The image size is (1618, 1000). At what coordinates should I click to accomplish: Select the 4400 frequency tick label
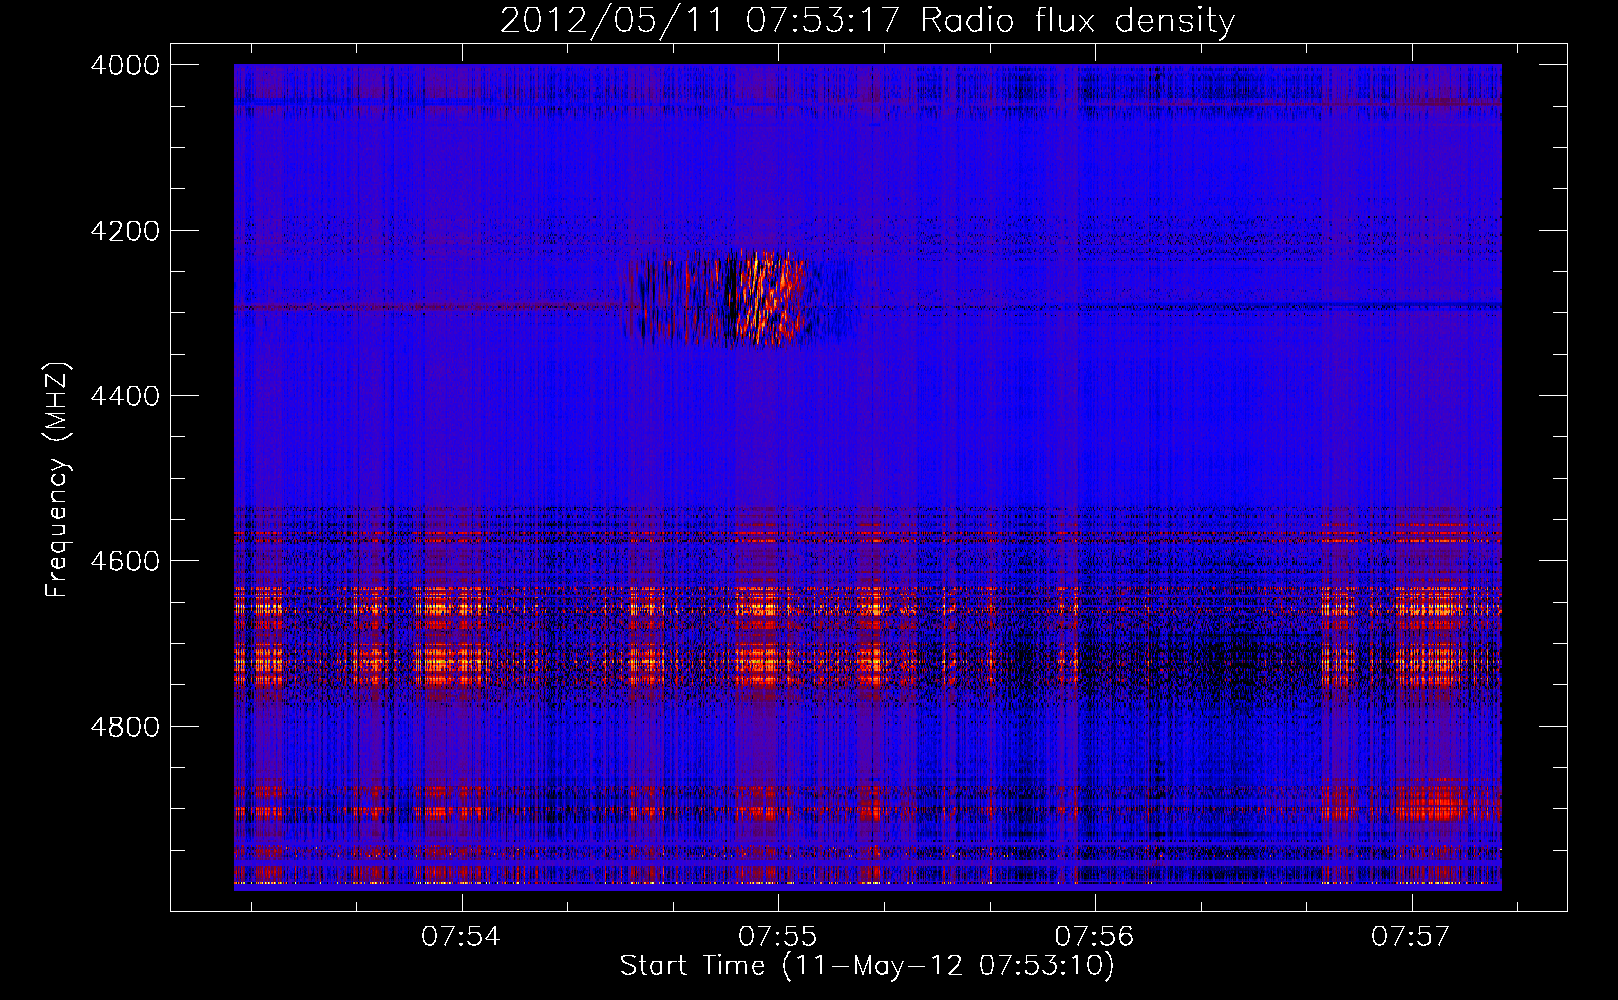(x=125, y=396)
